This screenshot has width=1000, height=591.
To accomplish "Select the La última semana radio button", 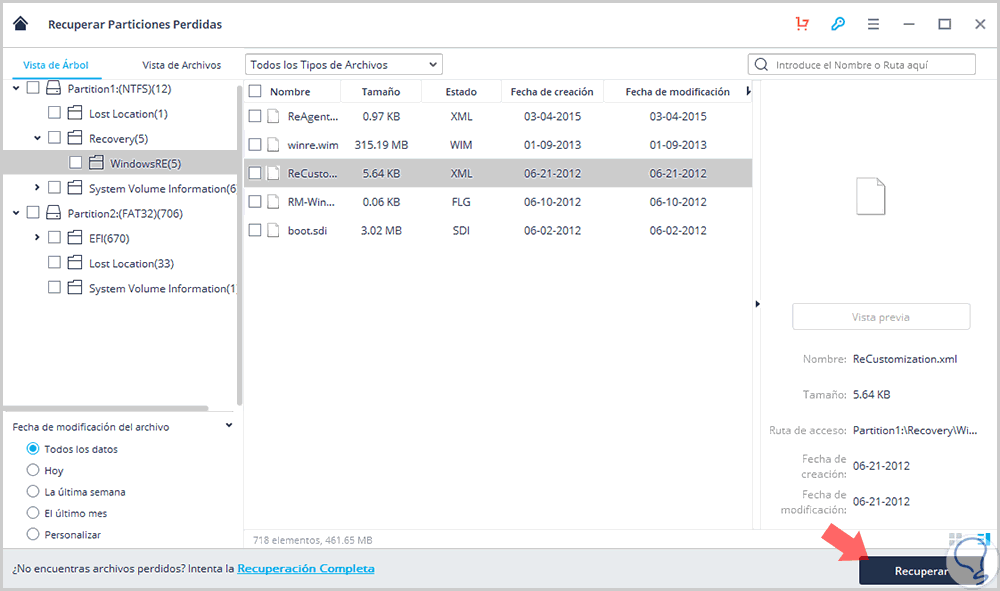I will [x=33, y=492].
